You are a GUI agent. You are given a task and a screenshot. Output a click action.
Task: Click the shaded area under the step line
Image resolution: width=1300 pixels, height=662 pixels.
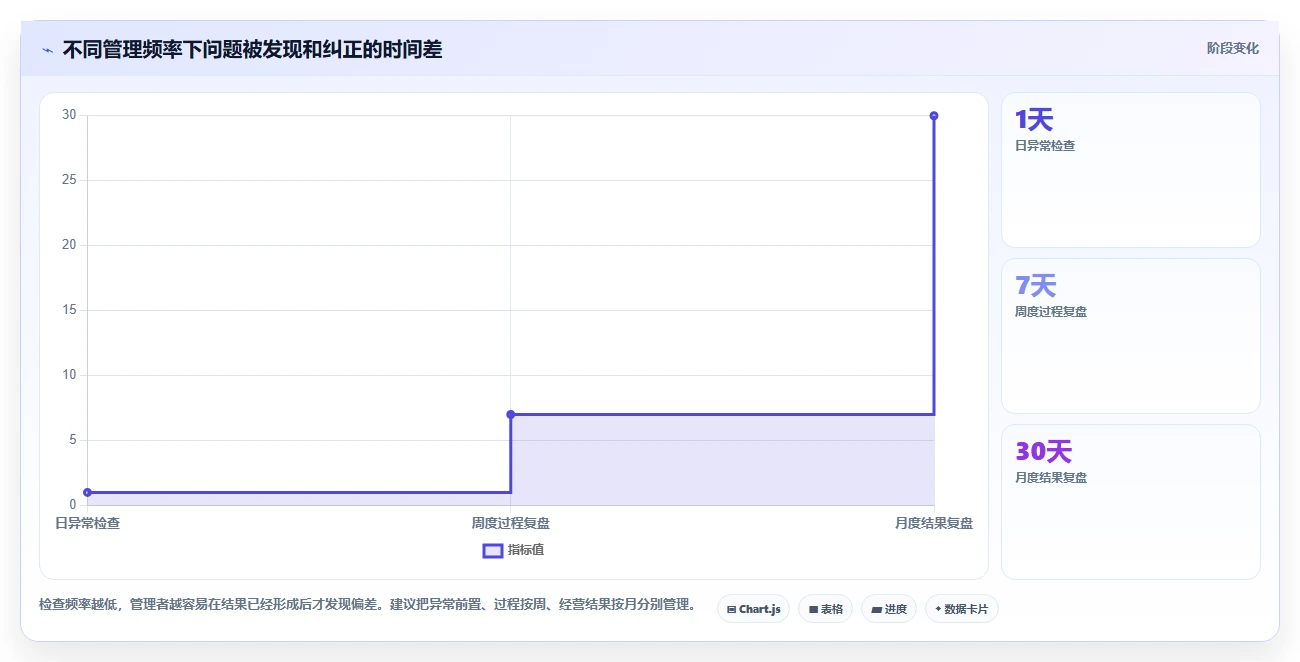[722, 460]
